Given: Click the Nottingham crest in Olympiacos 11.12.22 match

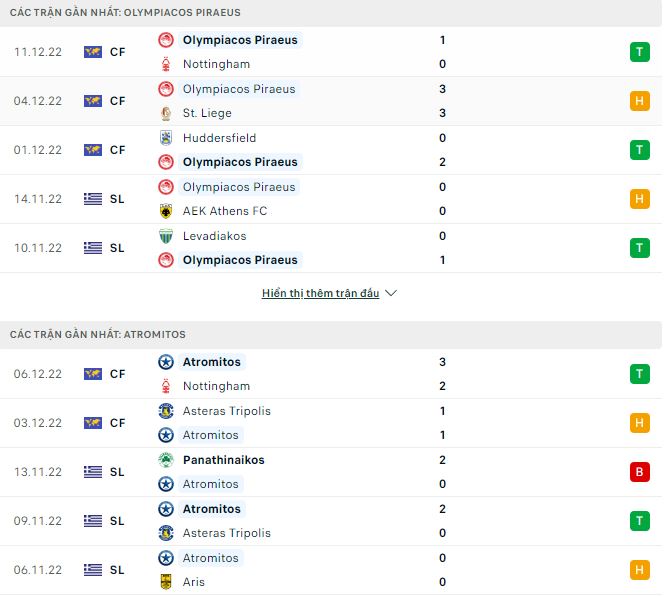Looking at the screenshot, I should click(x=166, y=64).
